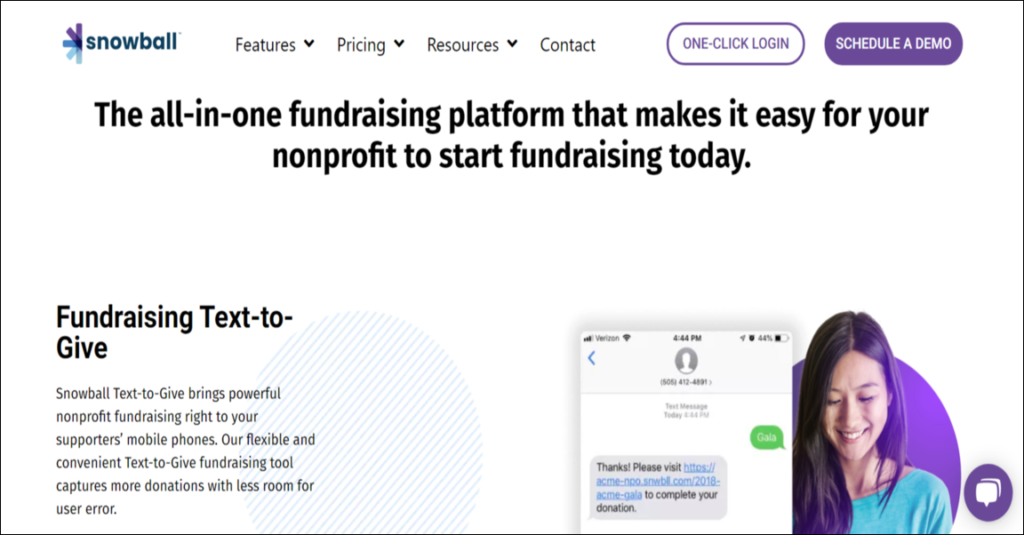Click the gray contact avatar icon
The image size is (1024, 535).
[686, 360]
